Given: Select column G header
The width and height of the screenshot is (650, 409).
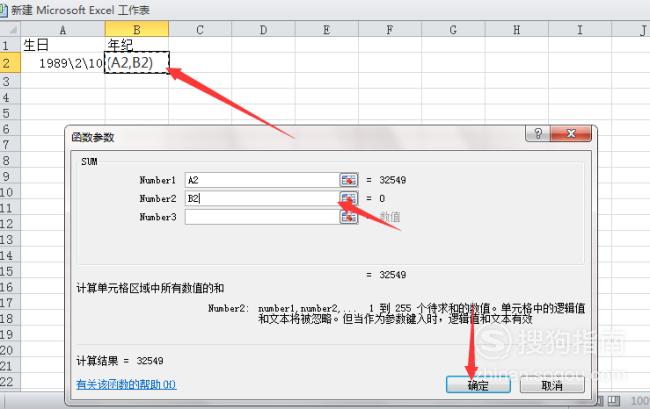Looking at the screenshot, I should pos(453,29).
